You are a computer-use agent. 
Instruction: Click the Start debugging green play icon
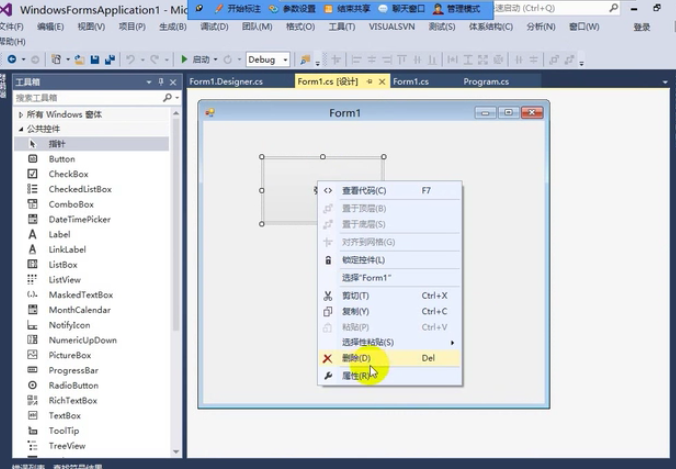point(184,59)
